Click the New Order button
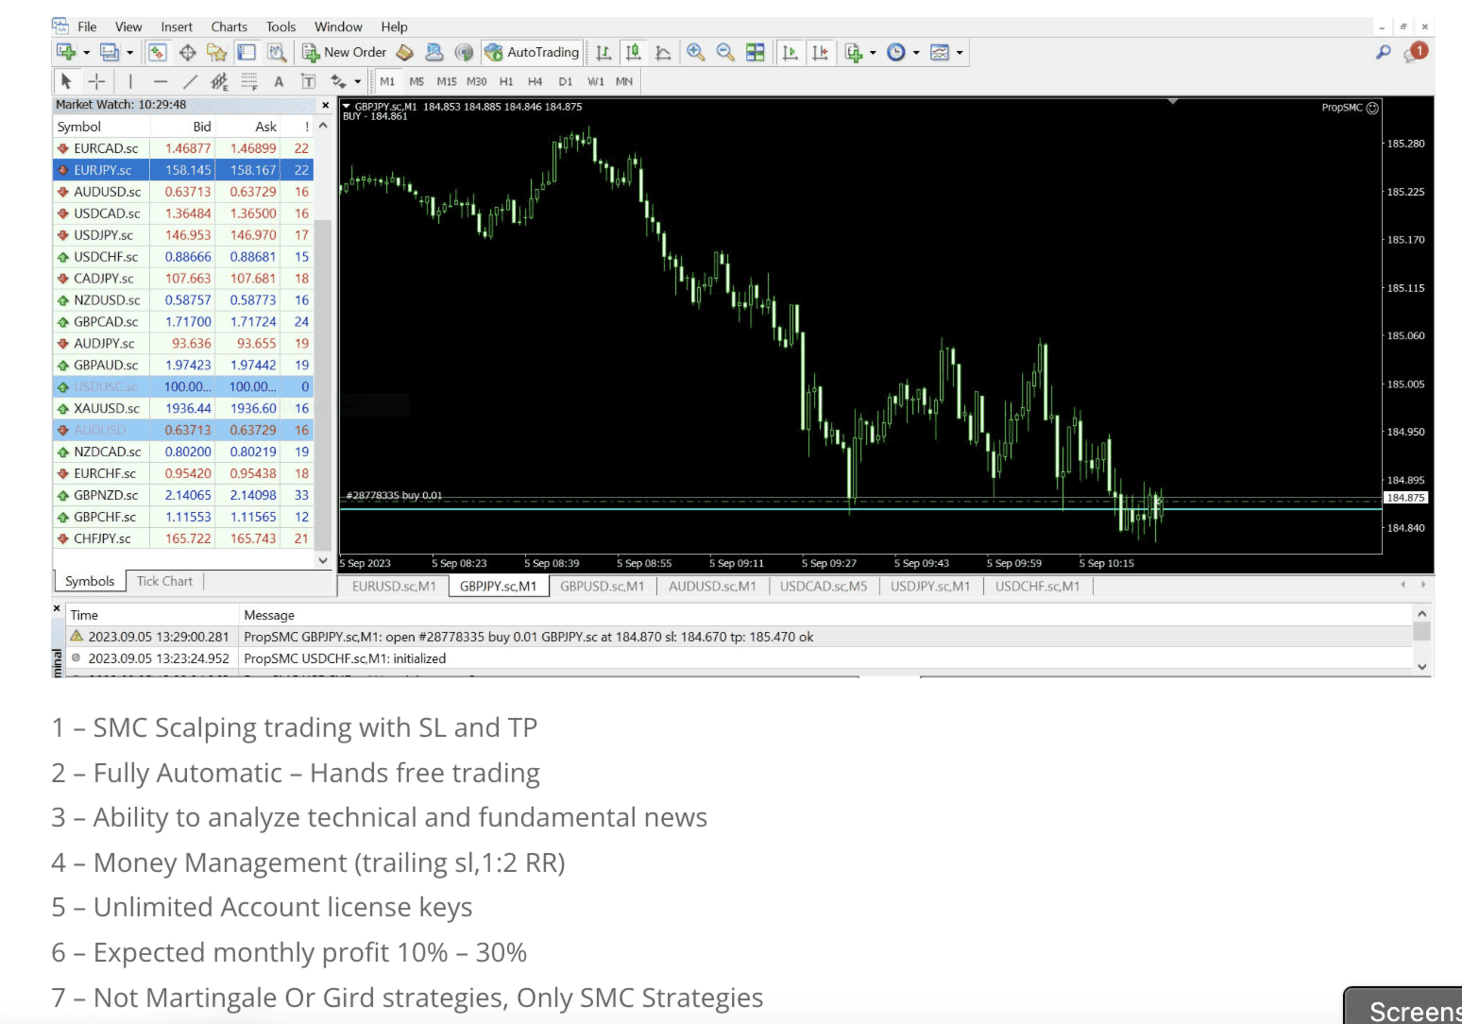 [344, 52]
